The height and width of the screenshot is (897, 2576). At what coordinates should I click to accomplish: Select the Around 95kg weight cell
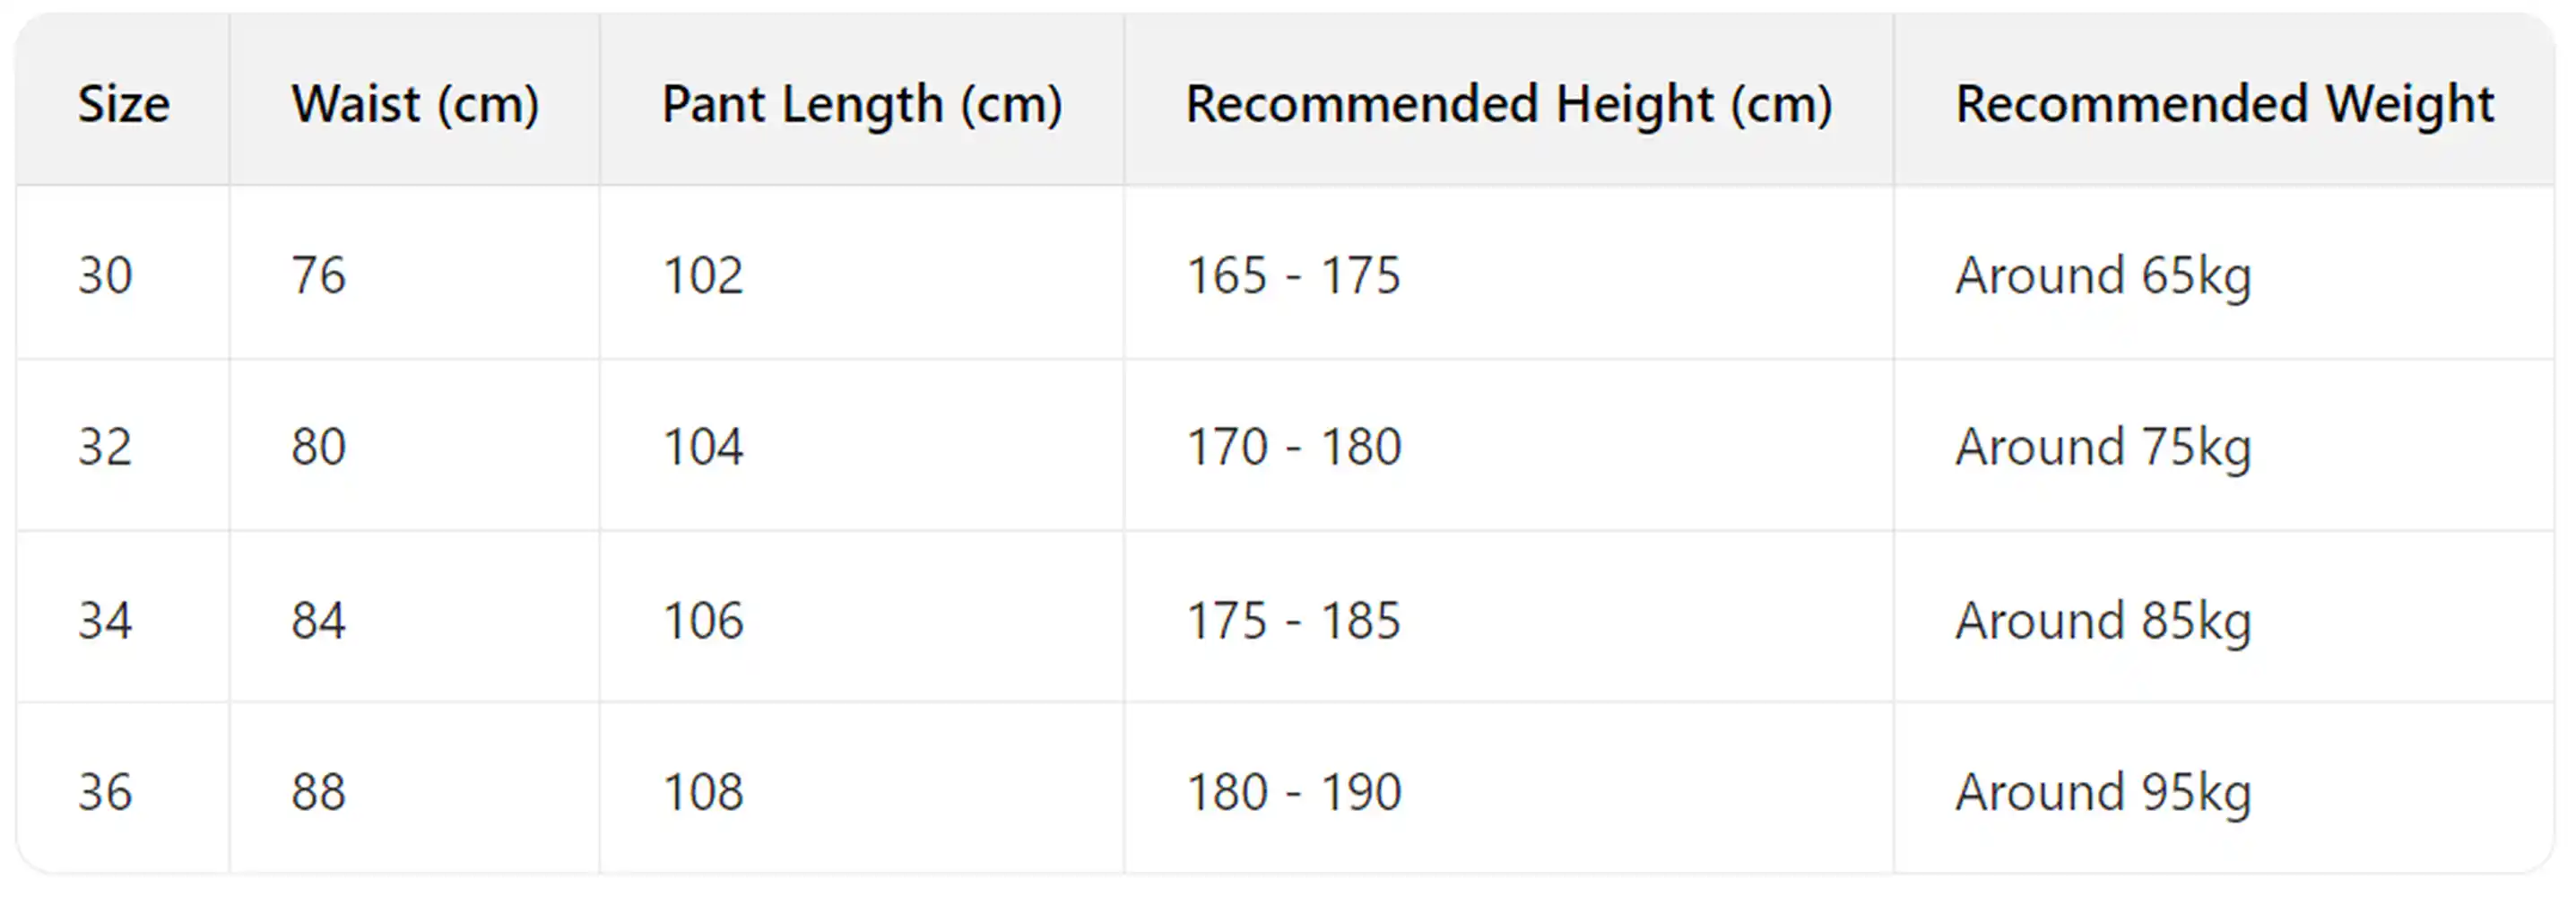coord(2103,792)
